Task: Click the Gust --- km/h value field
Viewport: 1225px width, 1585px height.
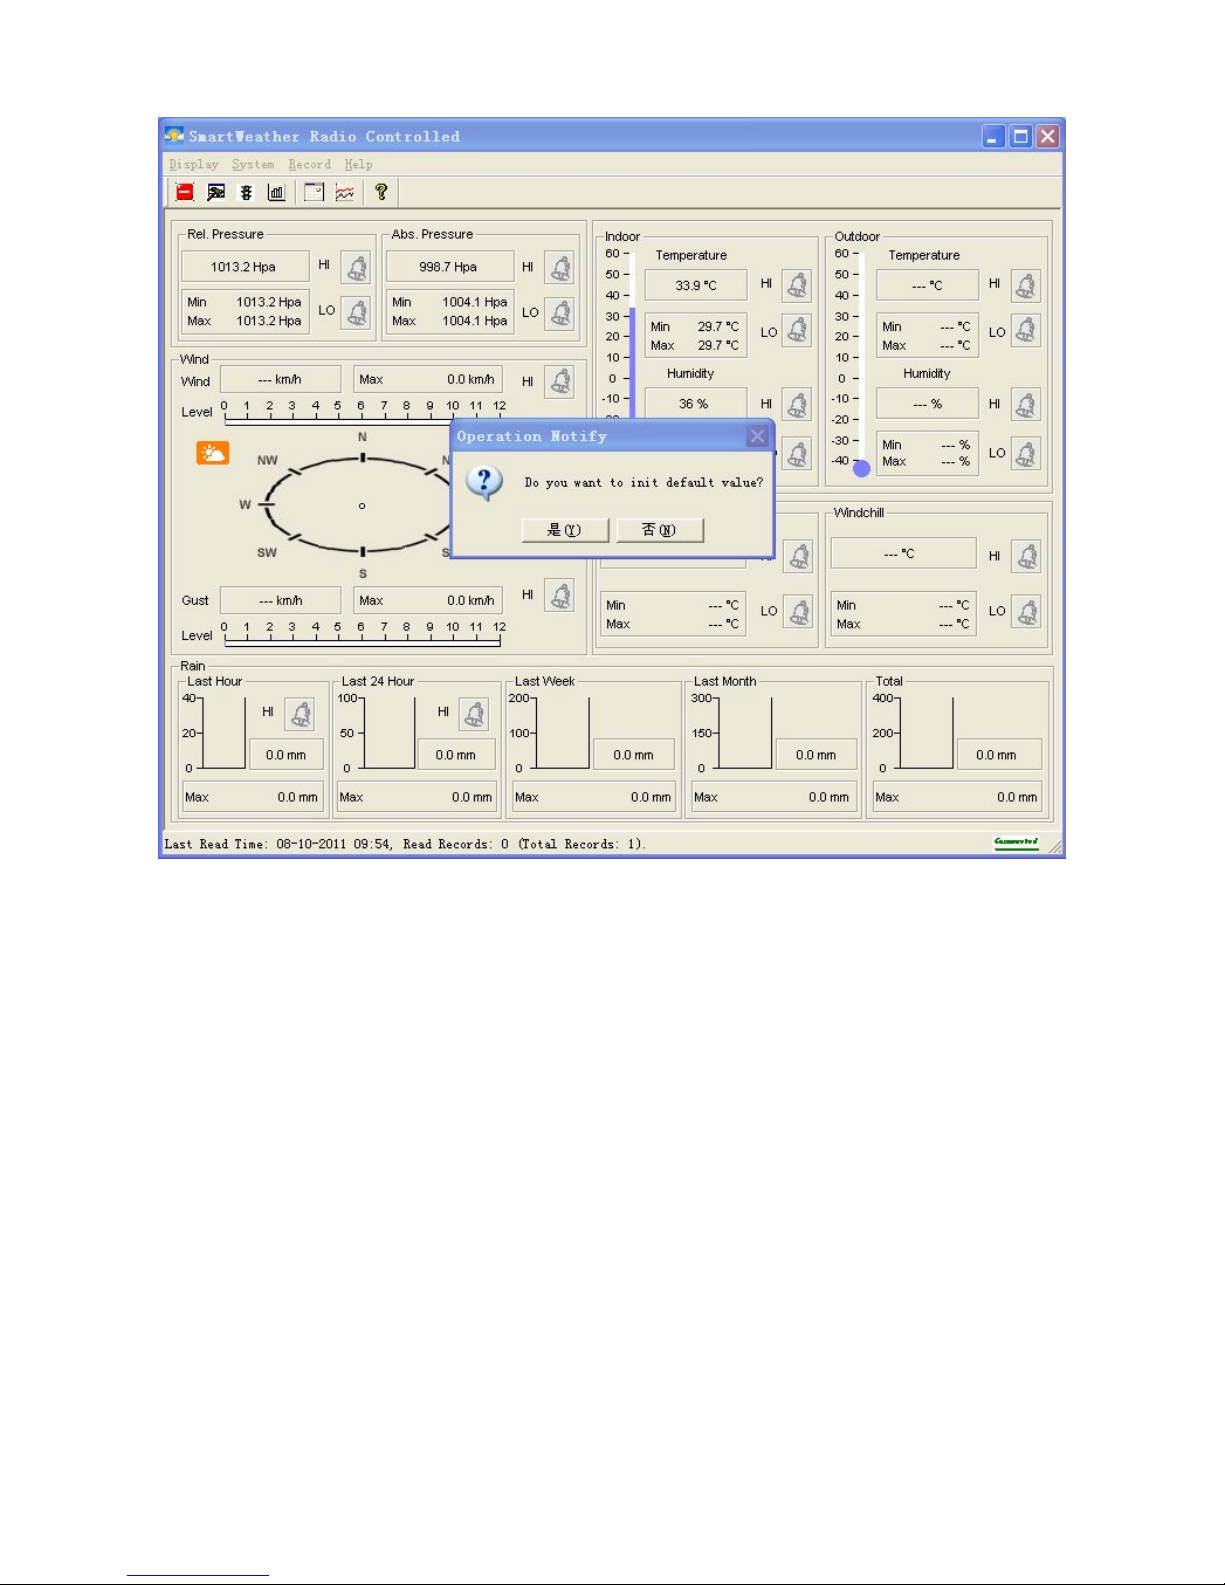Action: point(280,600)
